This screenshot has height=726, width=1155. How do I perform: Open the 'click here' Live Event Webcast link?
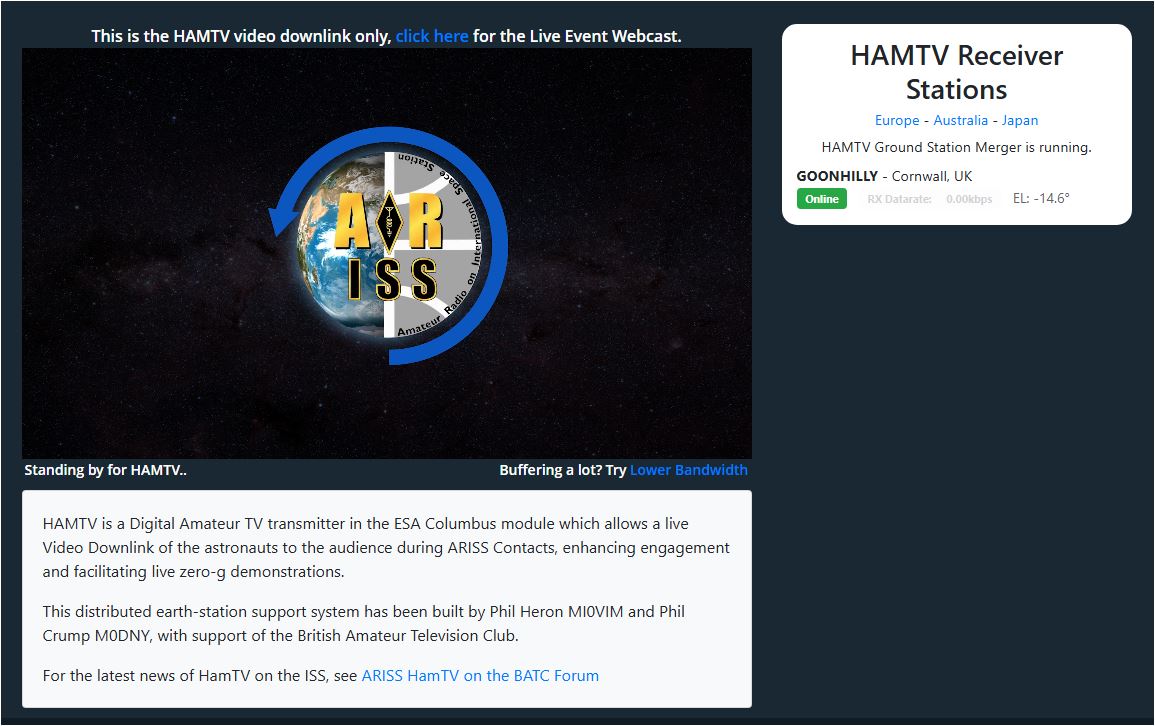[432, 36]
